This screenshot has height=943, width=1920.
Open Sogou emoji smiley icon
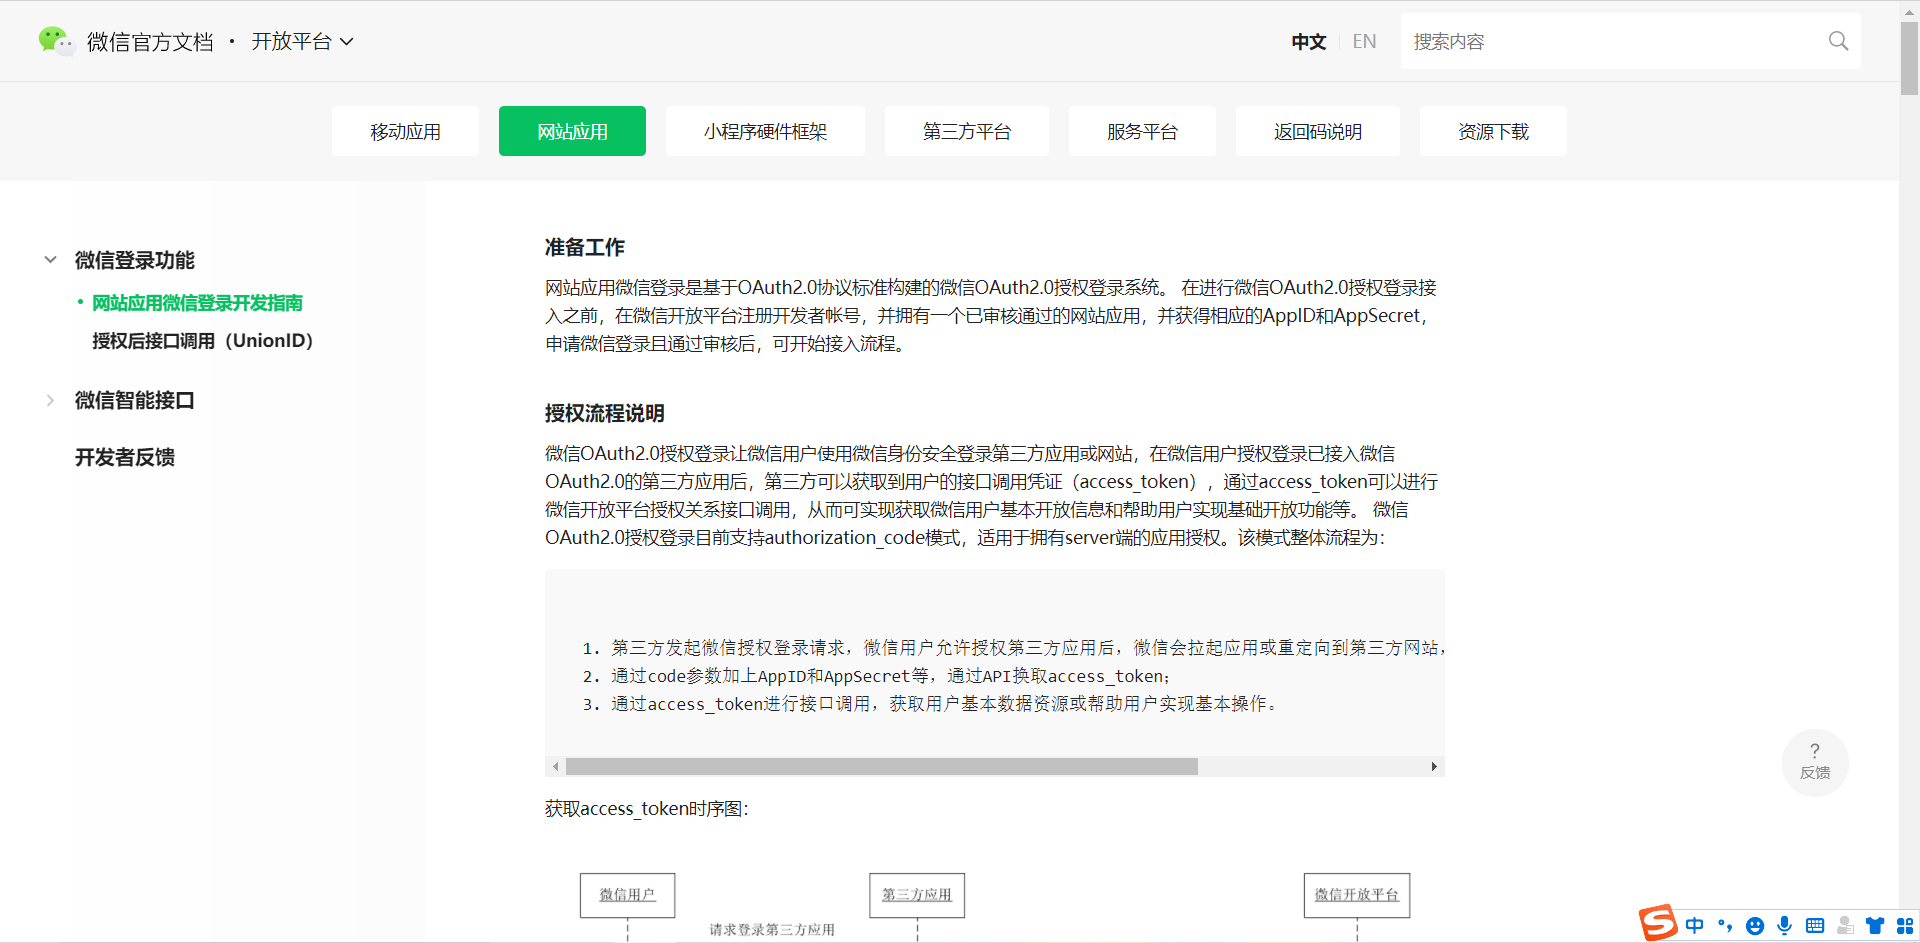point(1755,926)
